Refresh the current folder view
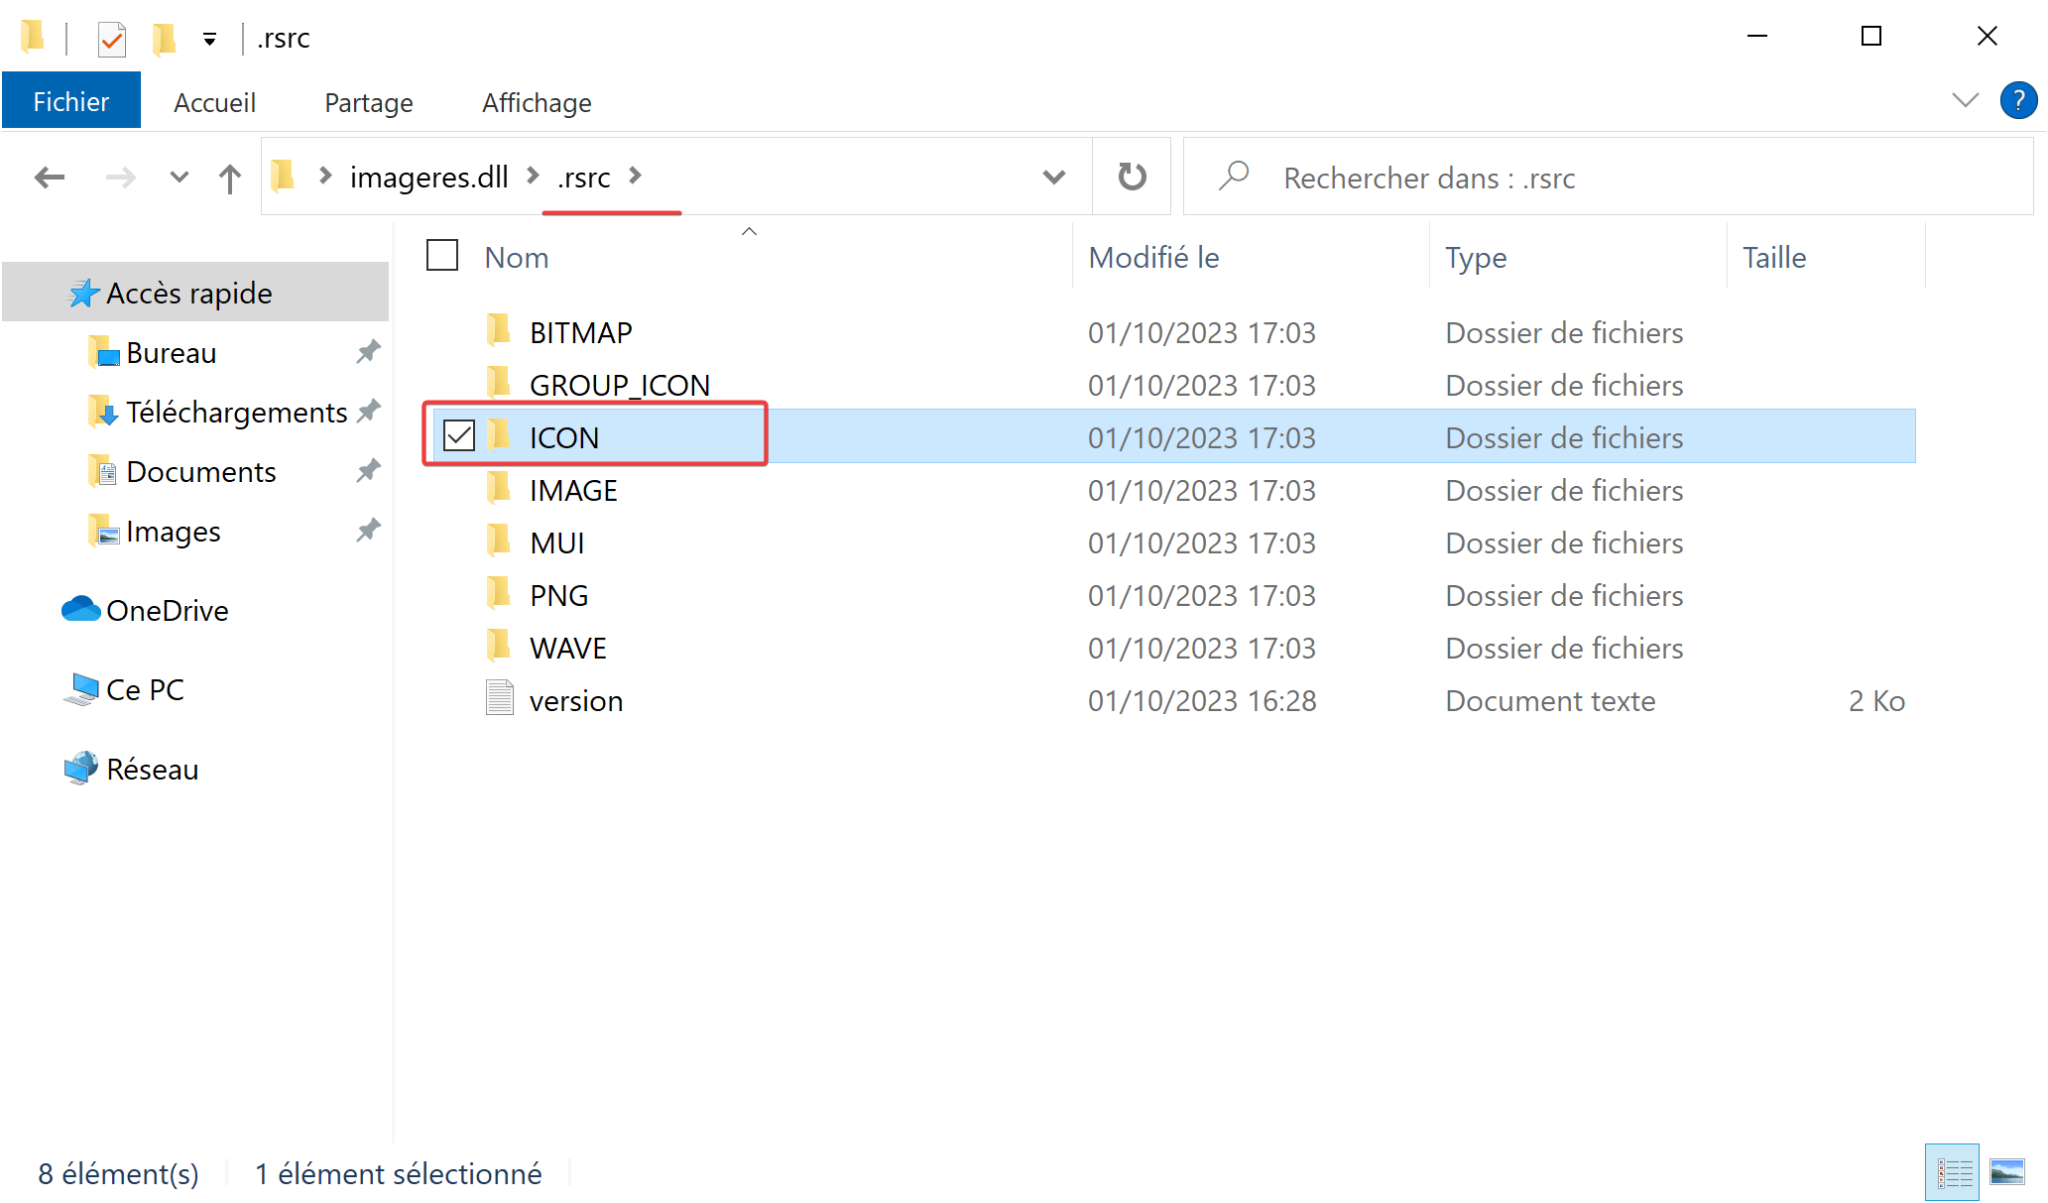2048x1203 pixels. point(1131,176)
